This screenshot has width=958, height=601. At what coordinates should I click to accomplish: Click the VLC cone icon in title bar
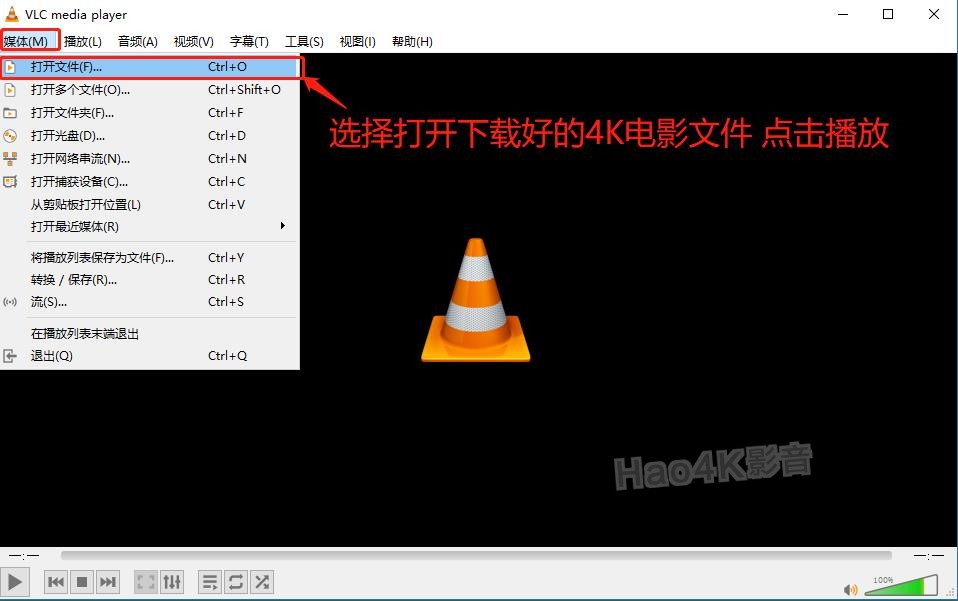12,14
